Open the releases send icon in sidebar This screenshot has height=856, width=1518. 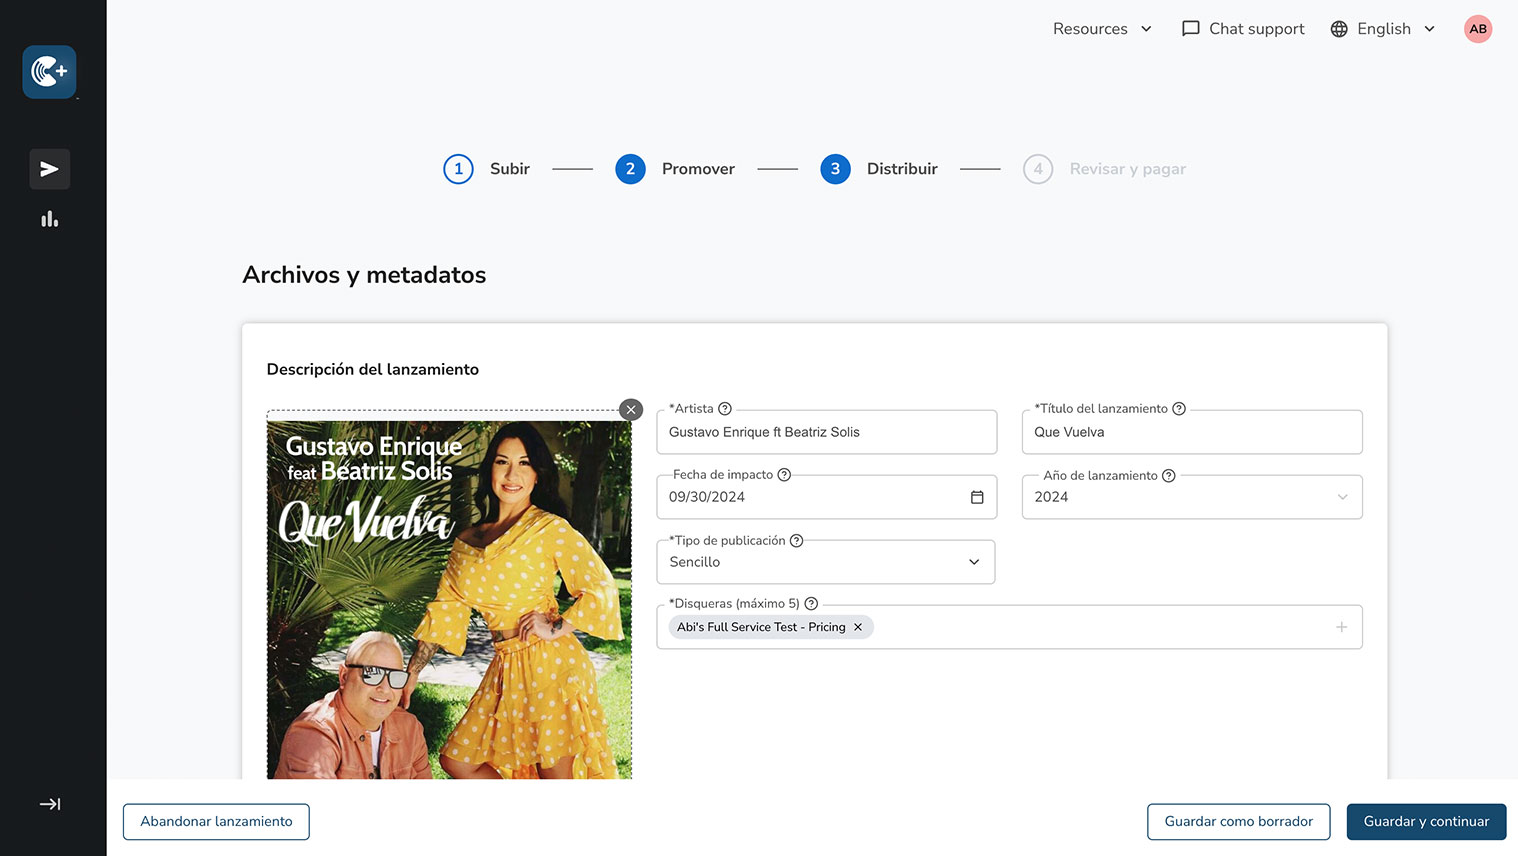pos(49,169)
